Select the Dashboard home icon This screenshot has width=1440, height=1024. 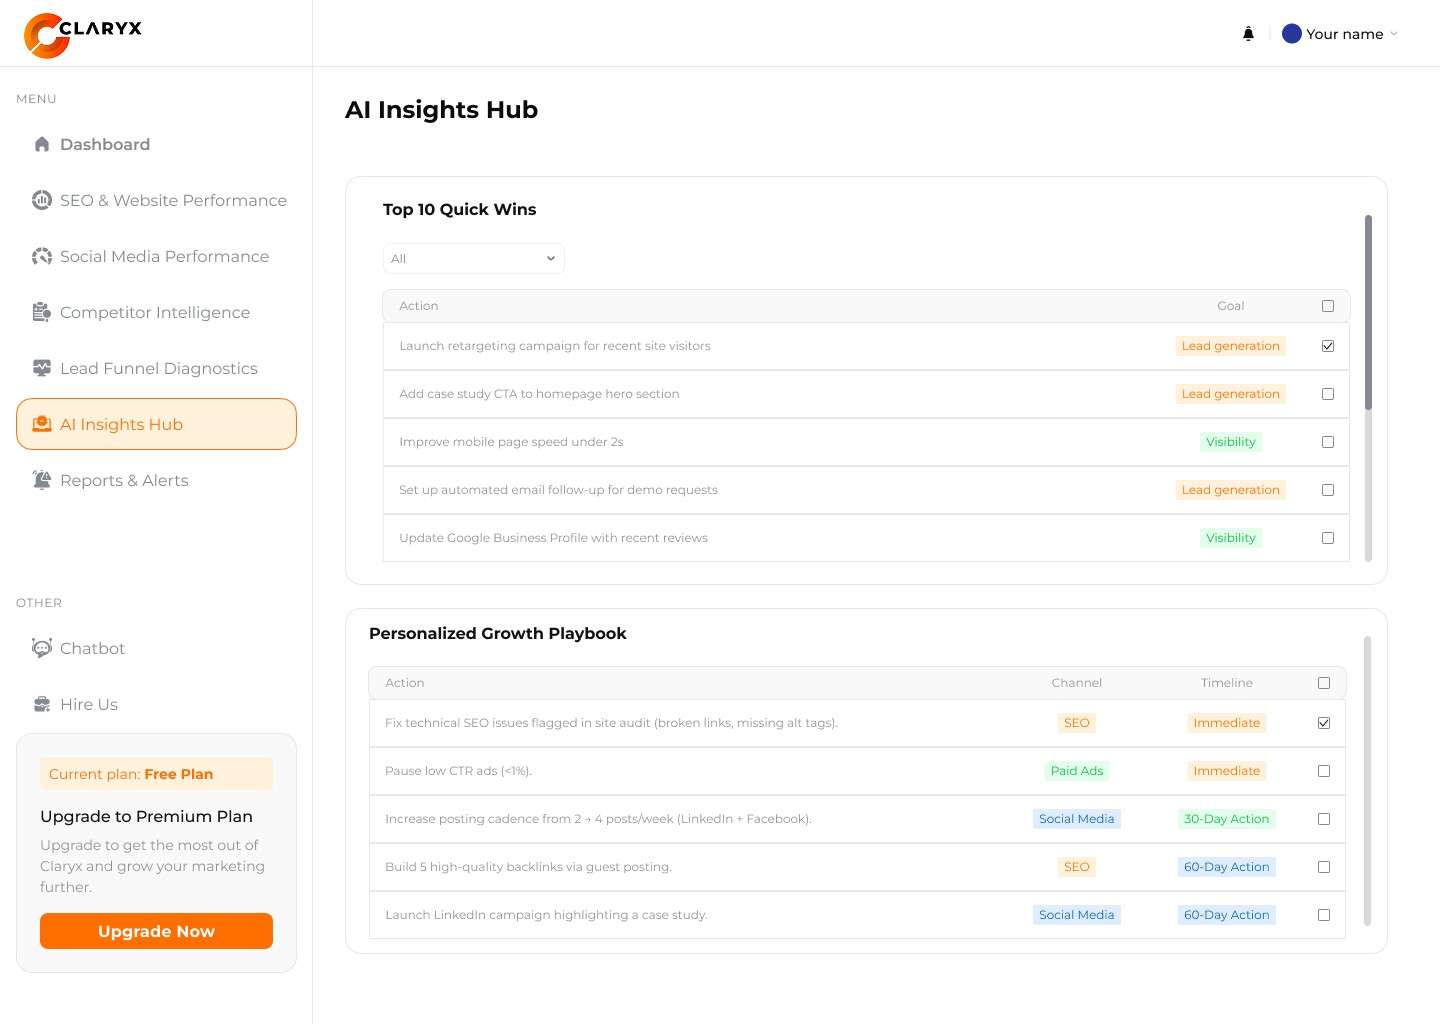(x=42, y=144)
